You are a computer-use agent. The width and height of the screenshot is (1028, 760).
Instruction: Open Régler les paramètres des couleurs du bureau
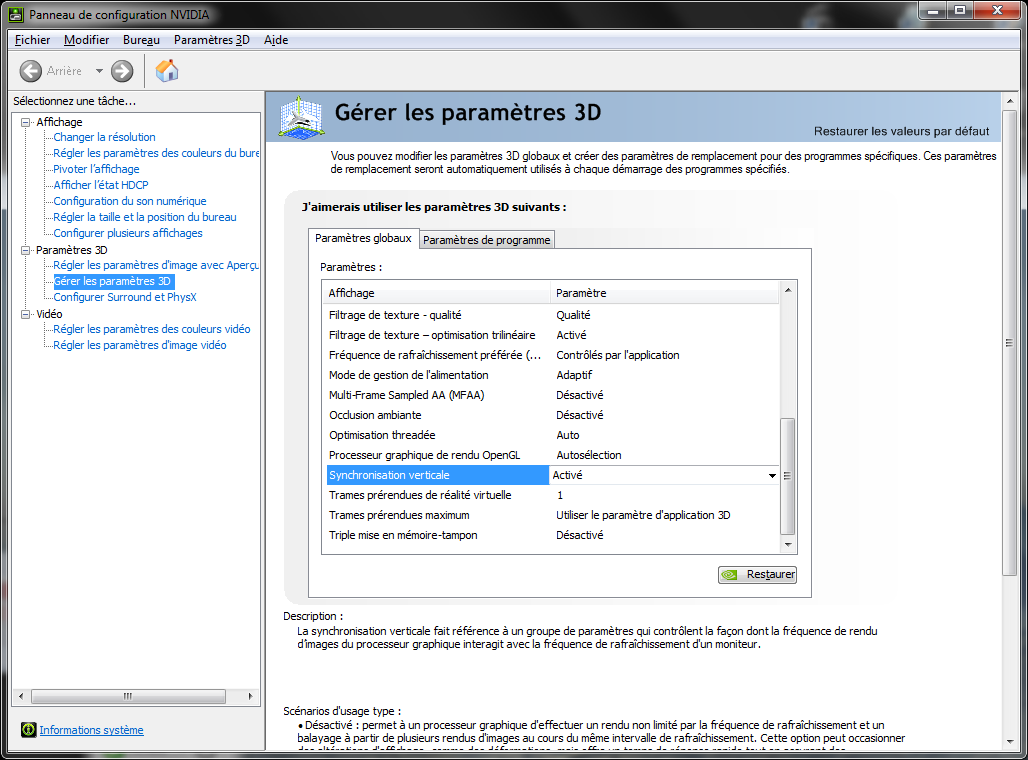pyautogui.click(x=156, y=153)
